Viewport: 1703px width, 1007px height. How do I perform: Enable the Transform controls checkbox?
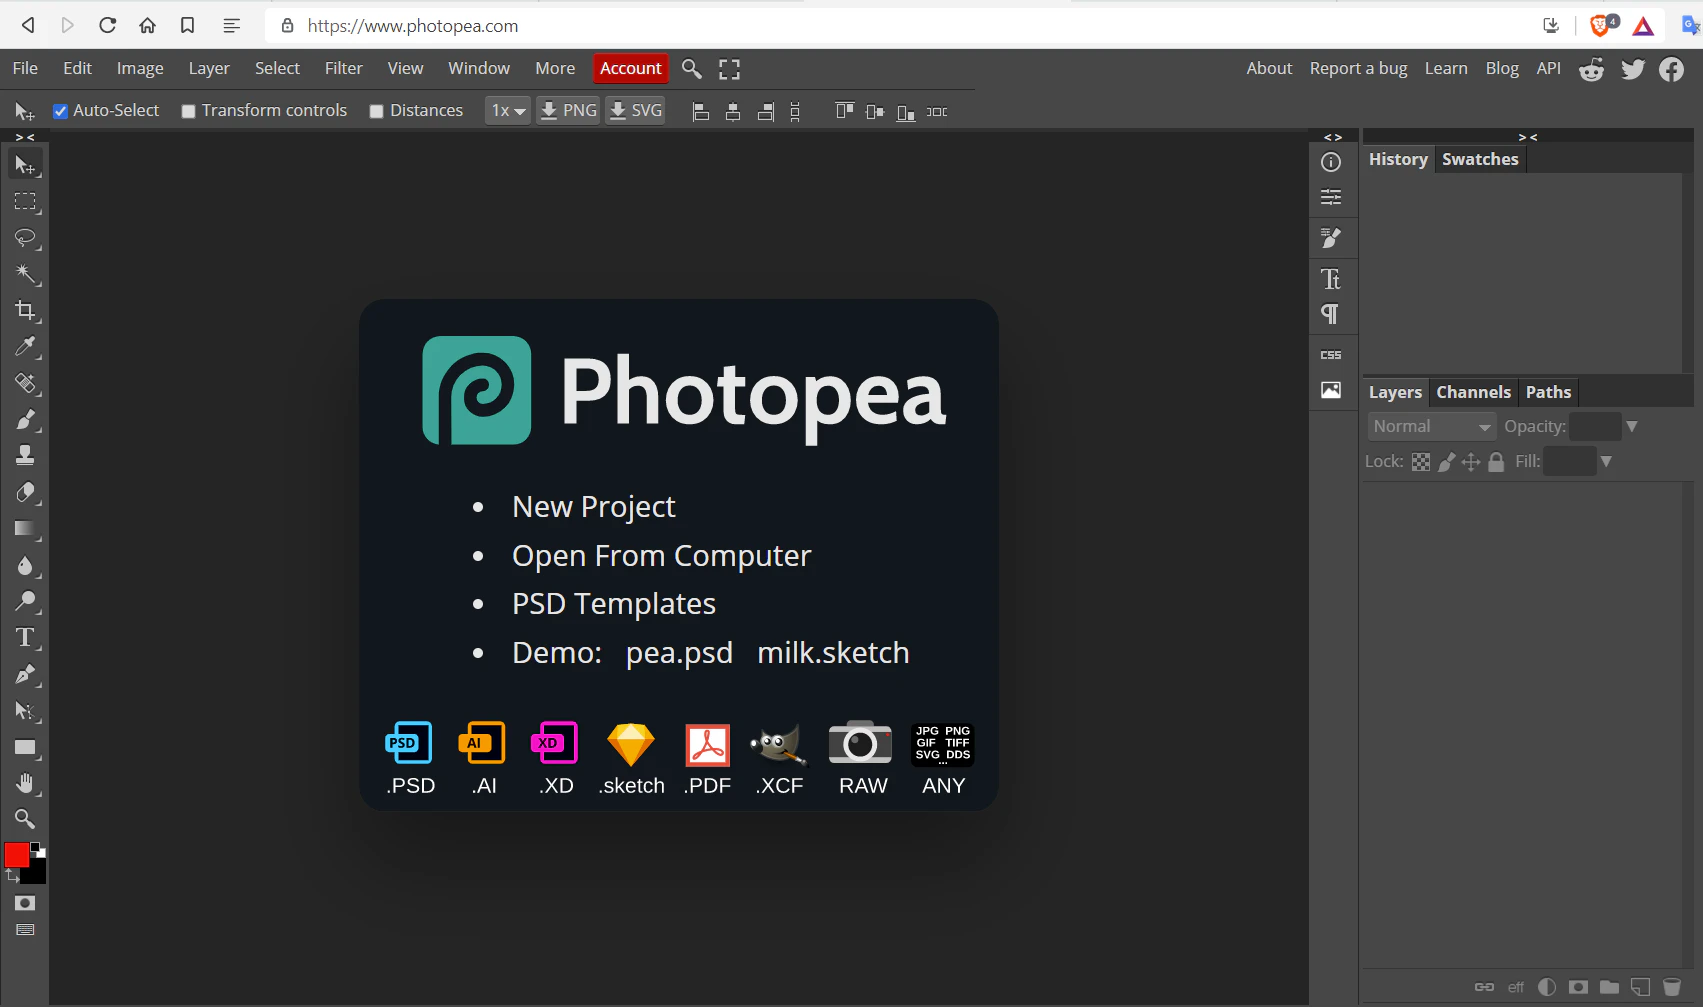(x=188, y=110)
